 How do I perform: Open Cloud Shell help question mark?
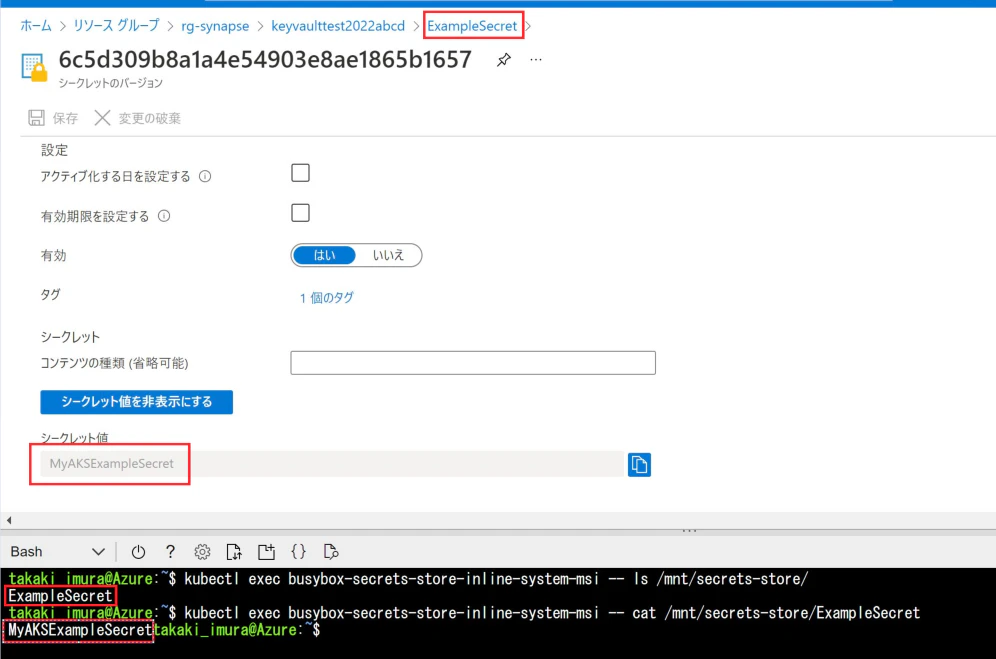click(170, 552)
